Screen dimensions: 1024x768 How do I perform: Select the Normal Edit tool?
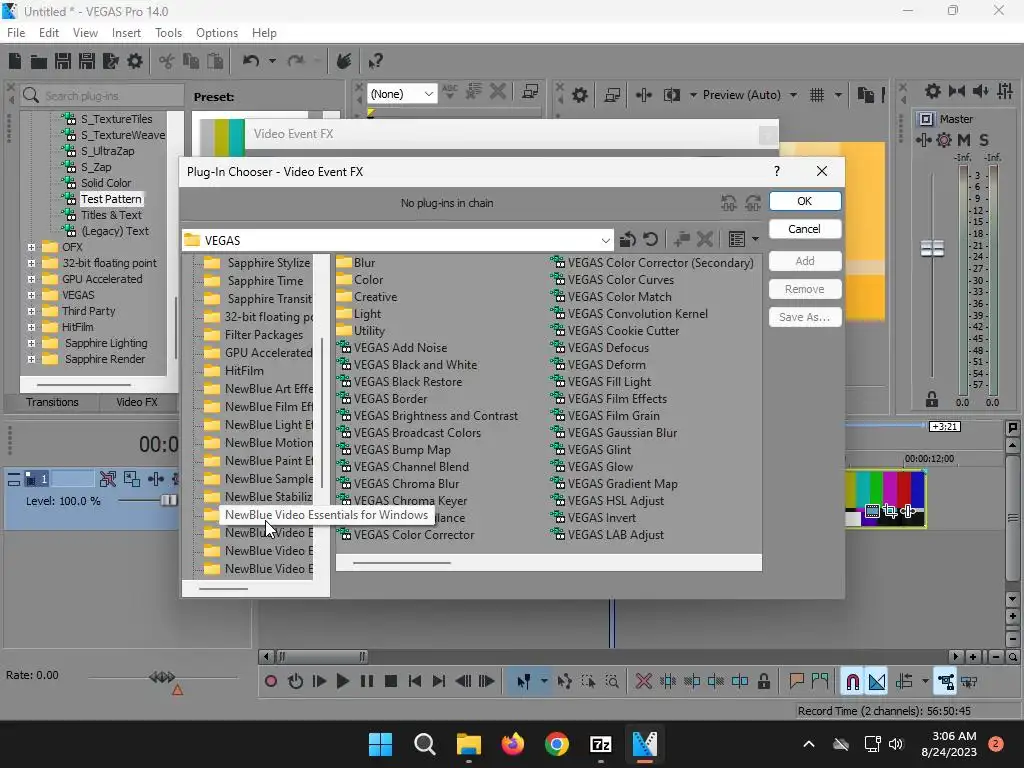tap(523, 682)
